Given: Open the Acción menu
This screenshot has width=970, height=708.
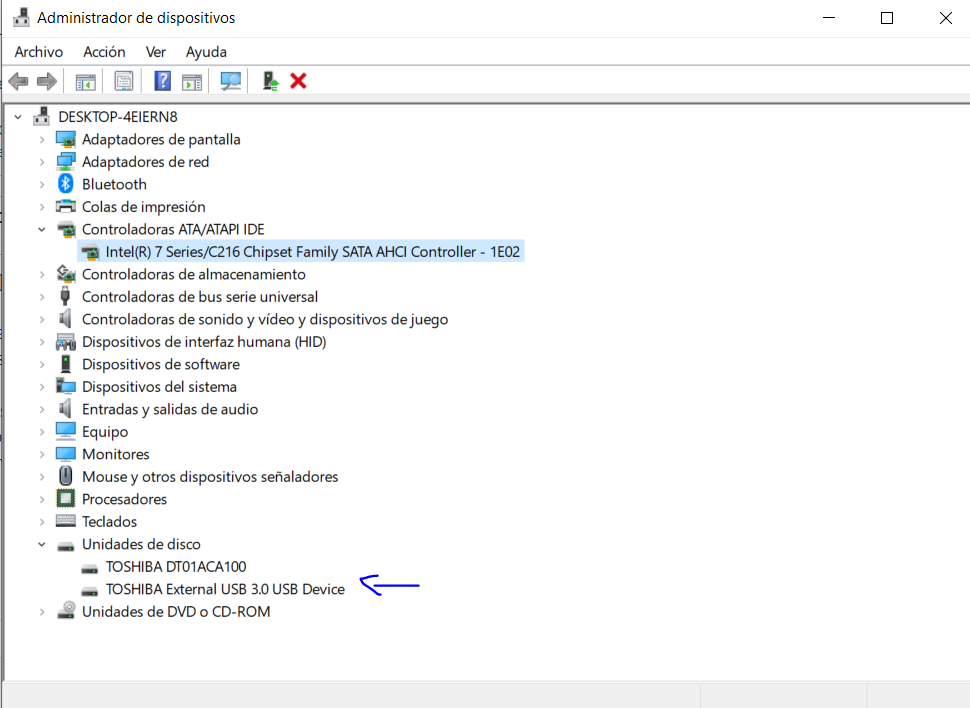Looking at the screenshot, I should 104,52.
